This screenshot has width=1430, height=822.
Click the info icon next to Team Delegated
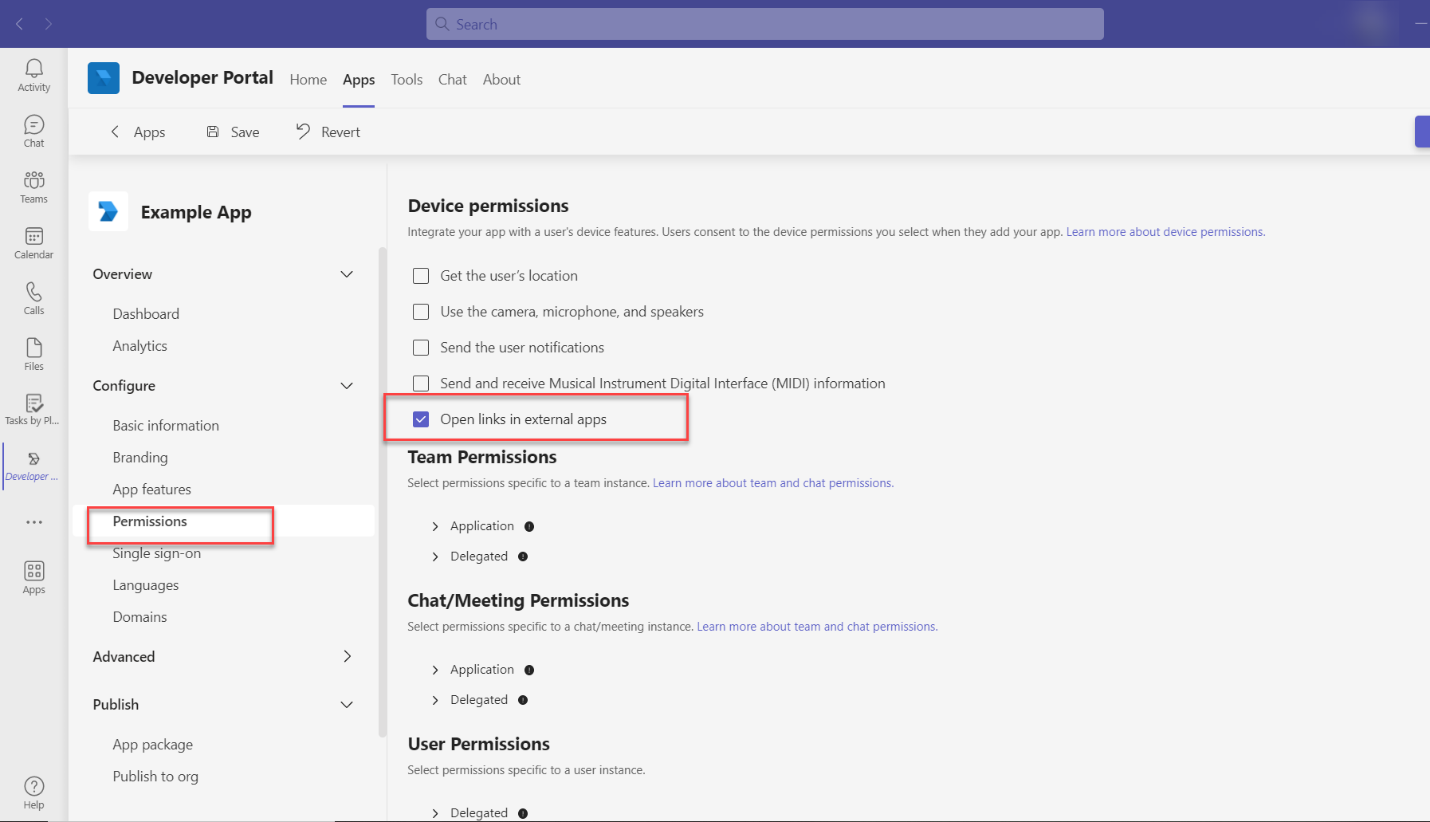(523, 556)
